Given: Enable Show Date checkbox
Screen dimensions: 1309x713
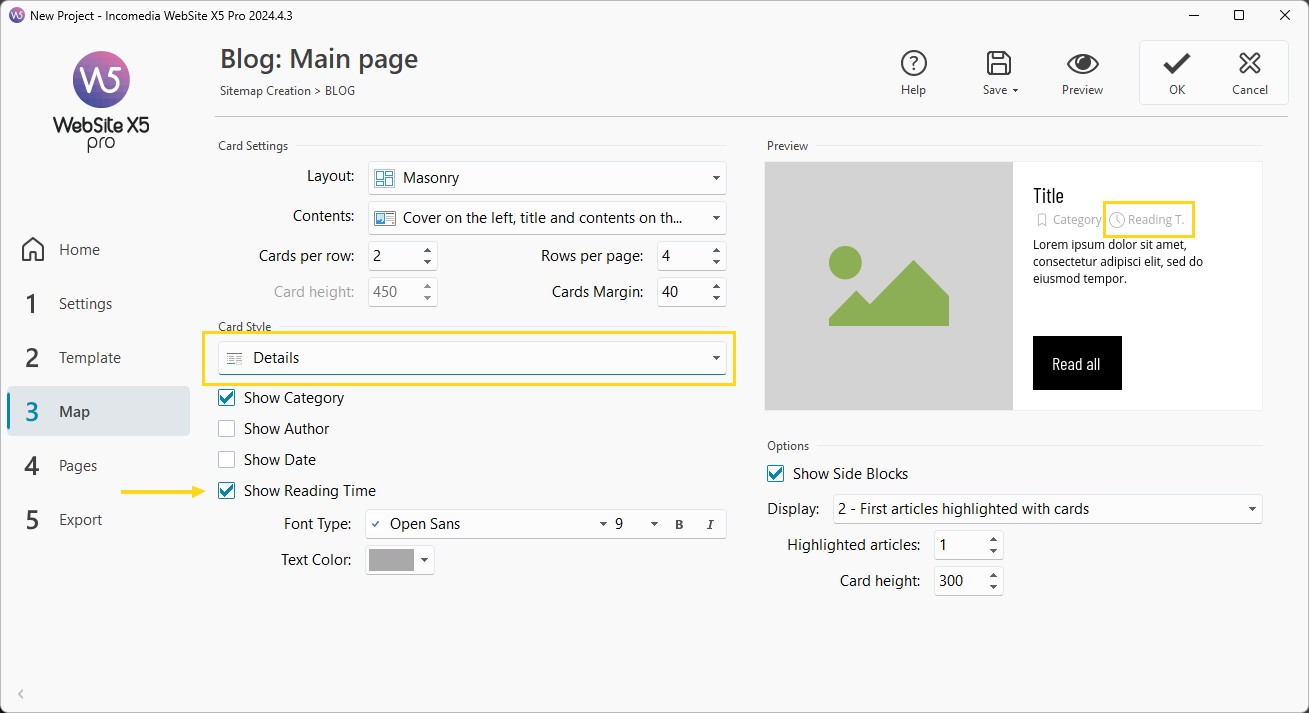Looking at the screenshot, I should [x=227, y=460].
